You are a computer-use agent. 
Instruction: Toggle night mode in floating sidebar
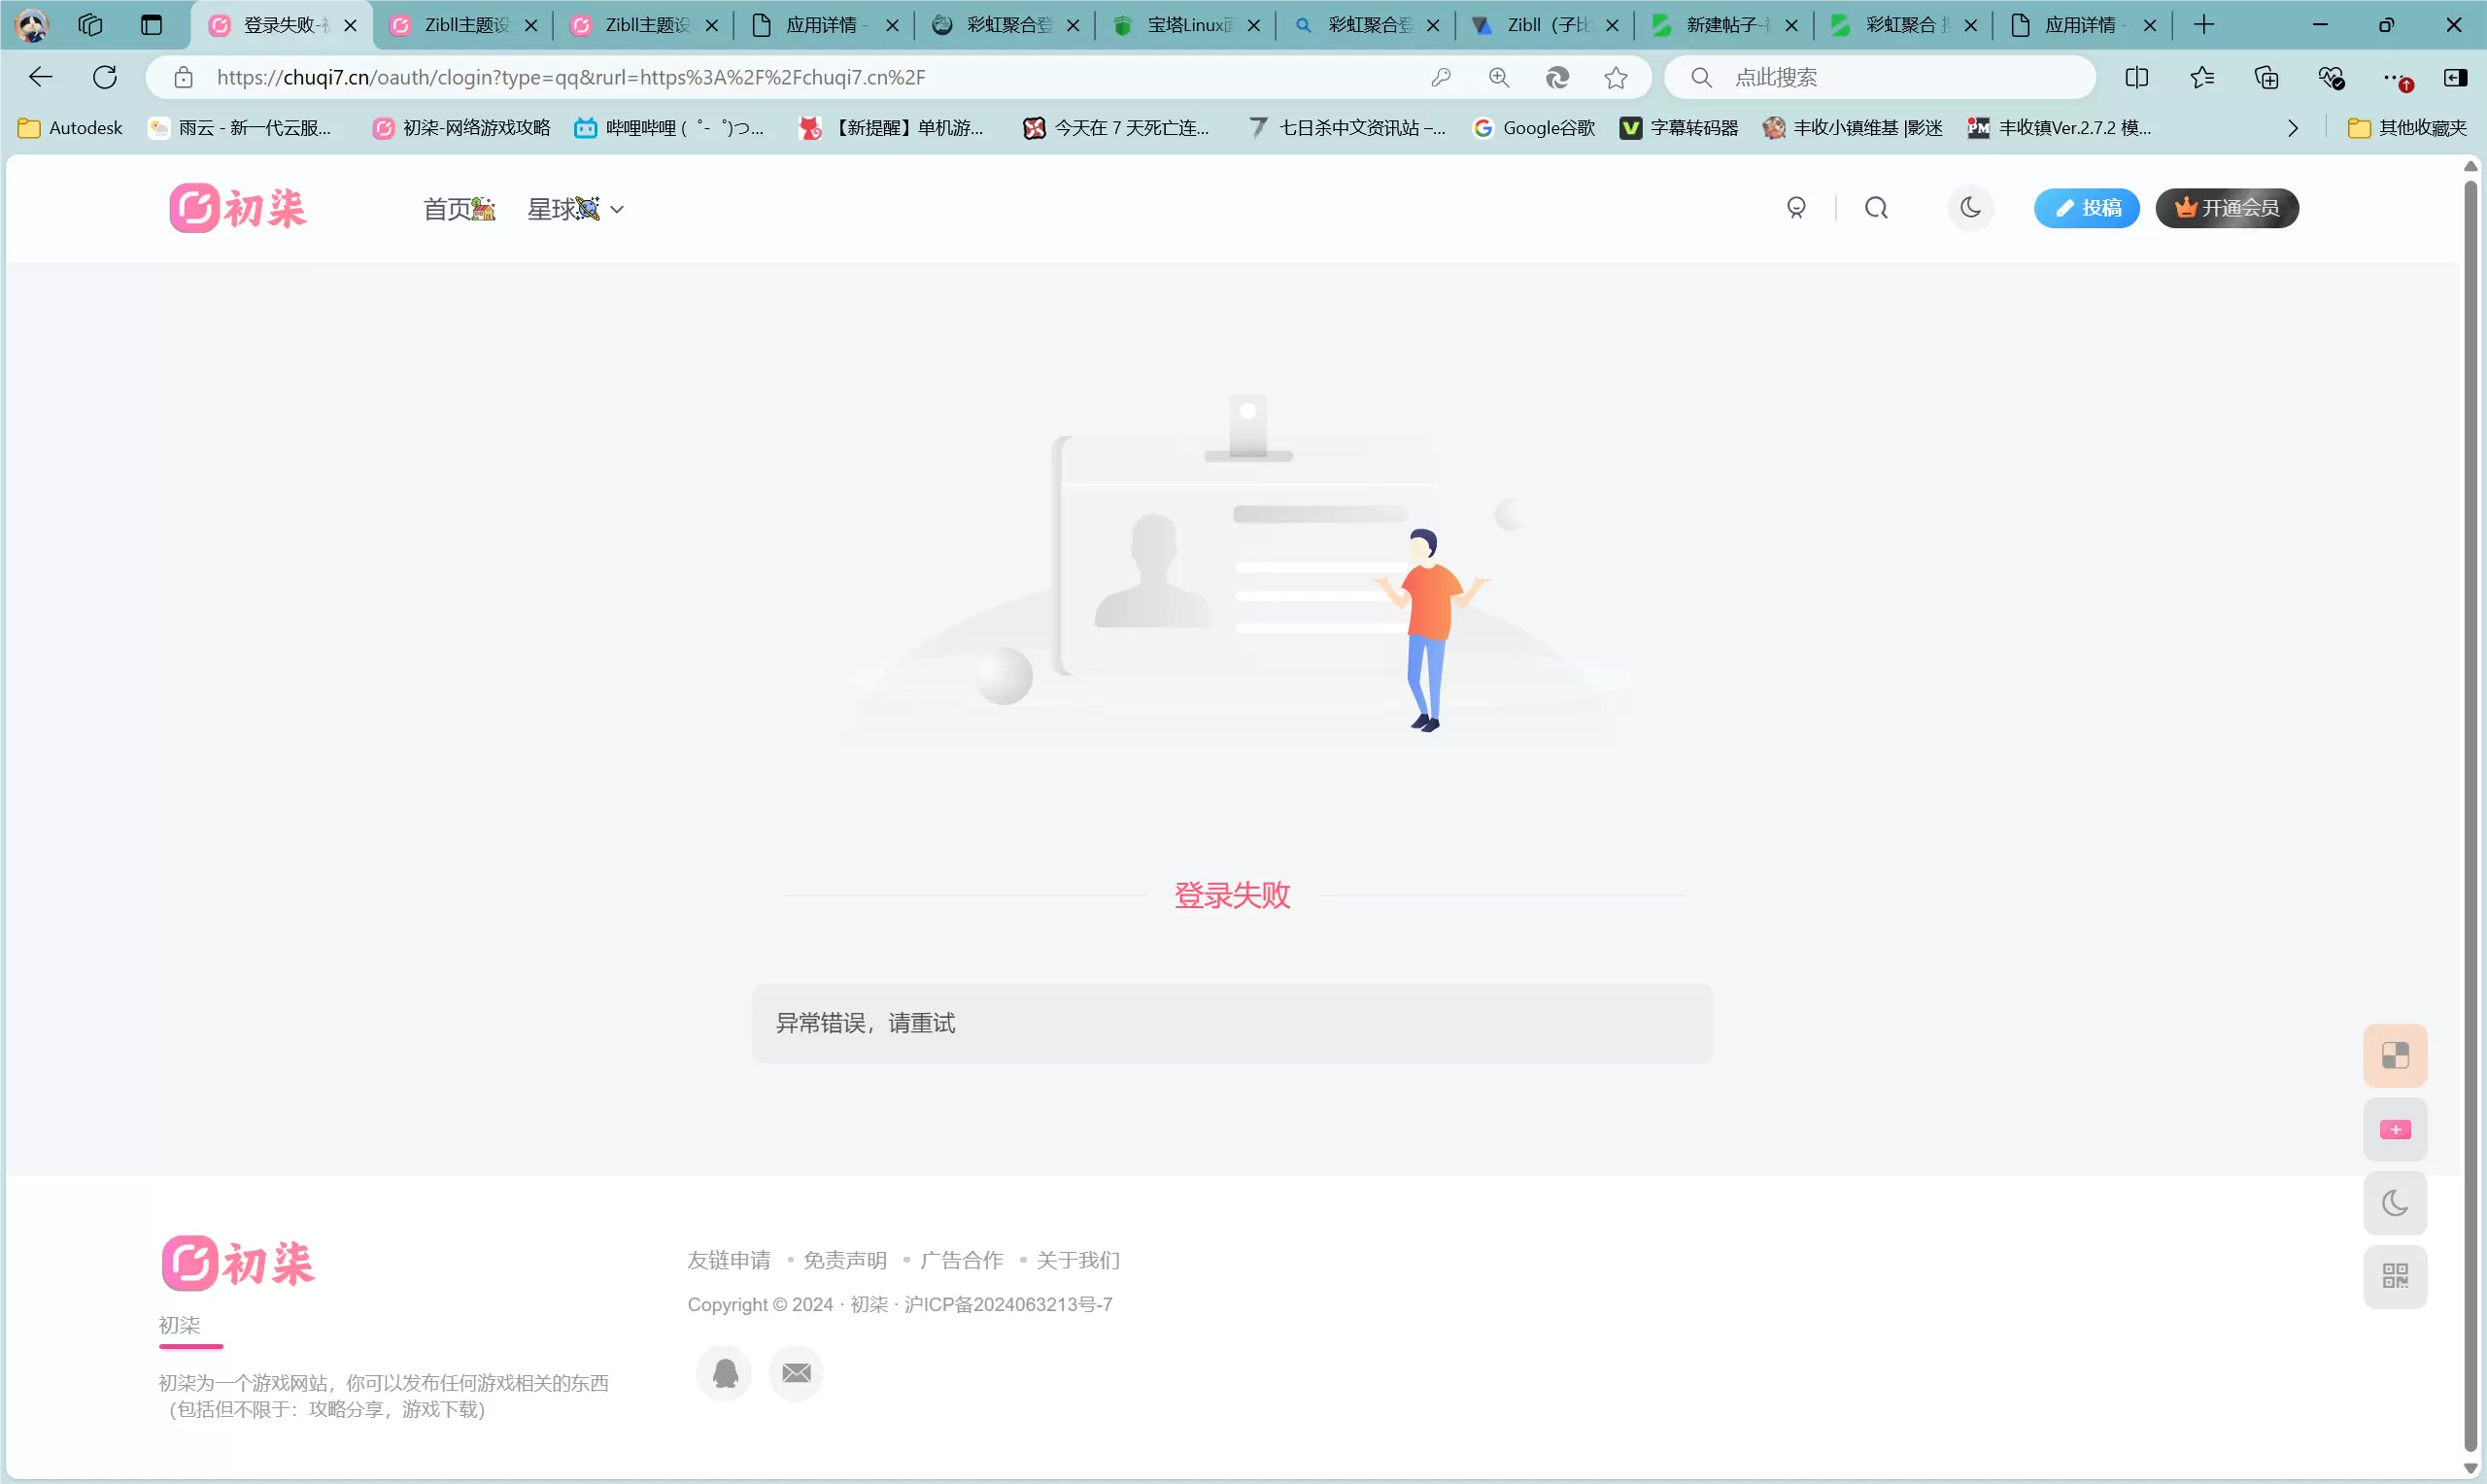pyautogui.click(x=2395, y=1202)
